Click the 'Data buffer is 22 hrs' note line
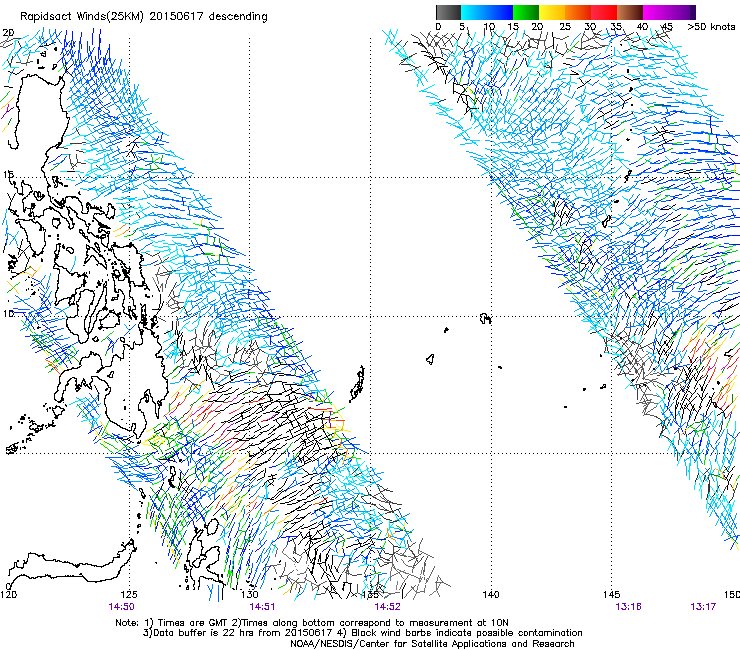740x650 pixels. (362, 633)
